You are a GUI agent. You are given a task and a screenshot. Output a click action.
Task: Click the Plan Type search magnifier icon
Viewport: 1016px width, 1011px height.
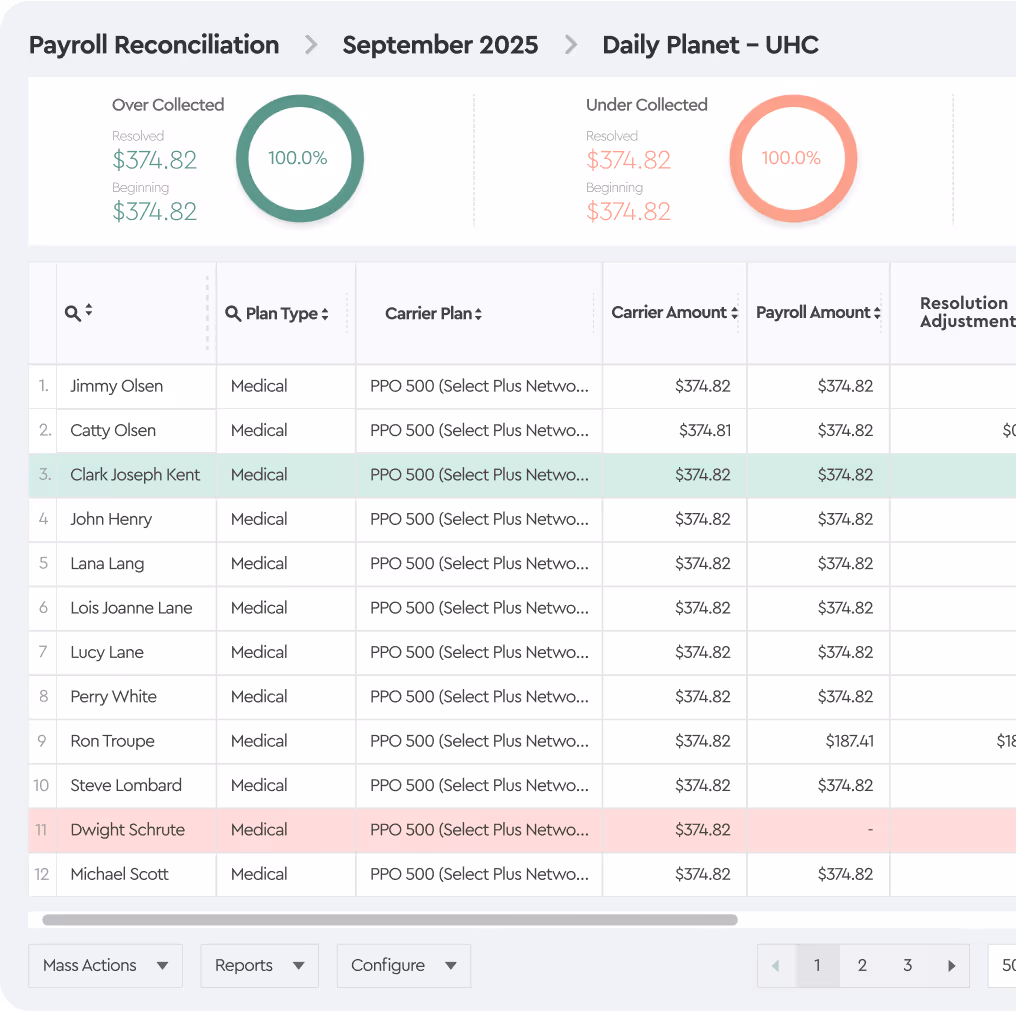pyautogui.click(x=233, y=314)
